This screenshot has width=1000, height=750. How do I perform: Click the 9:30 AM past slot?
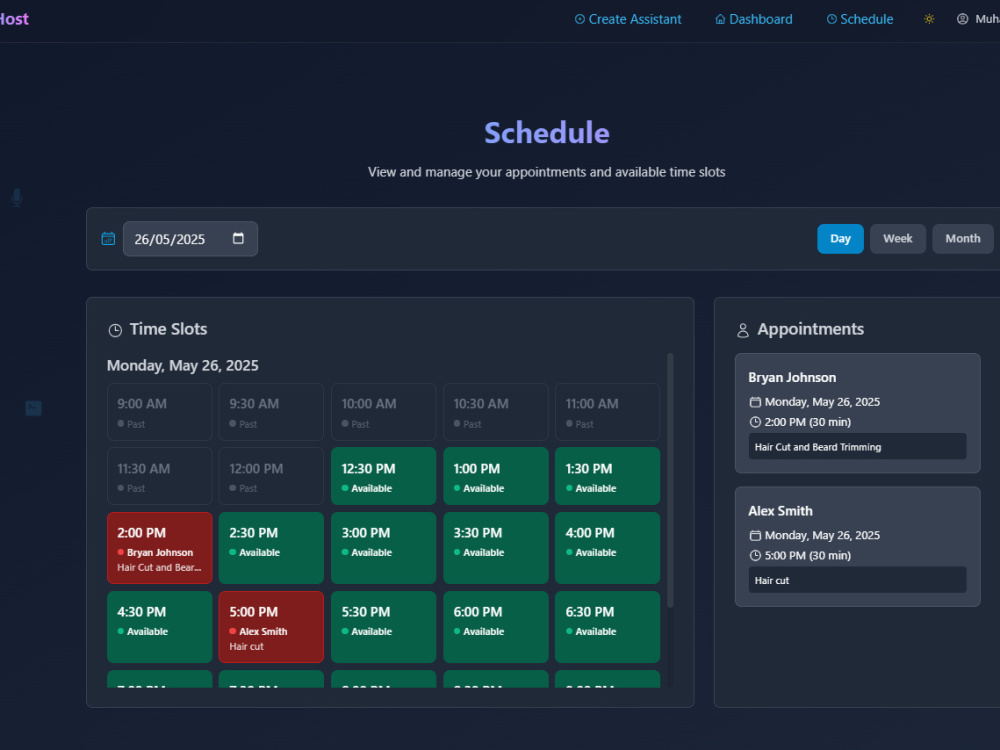271,412
